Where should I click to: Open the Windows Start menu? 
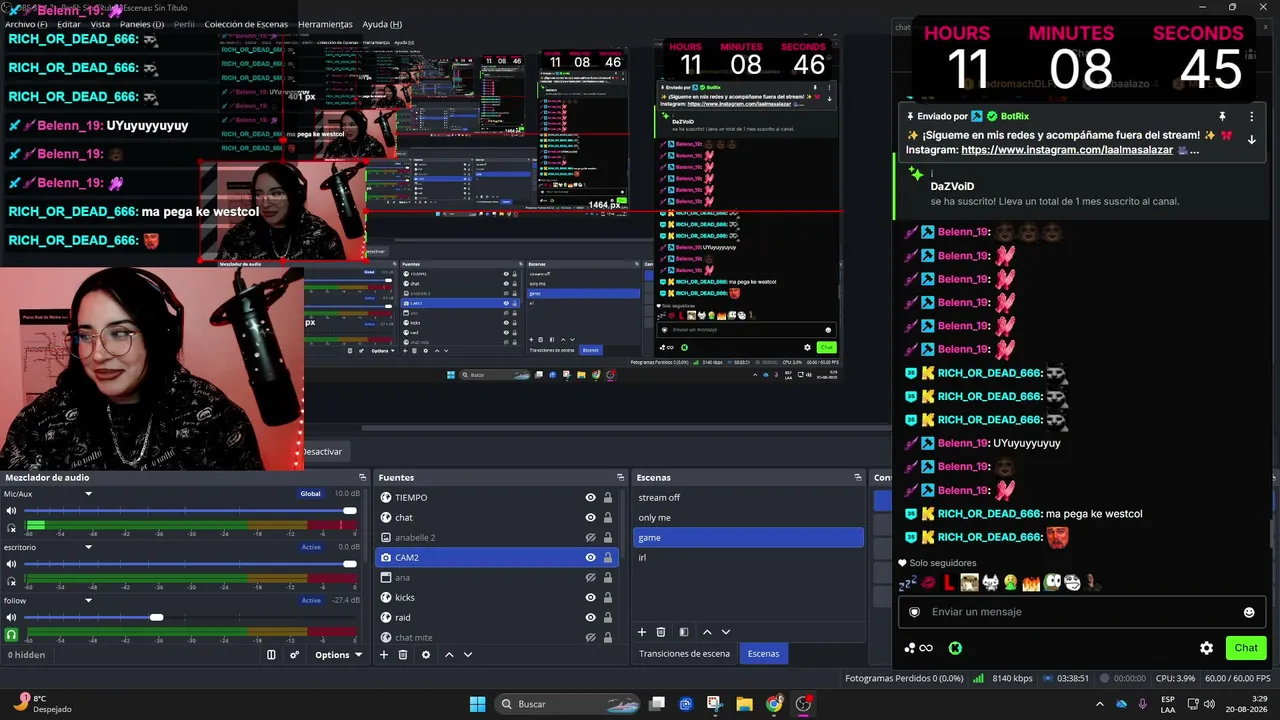477,704
